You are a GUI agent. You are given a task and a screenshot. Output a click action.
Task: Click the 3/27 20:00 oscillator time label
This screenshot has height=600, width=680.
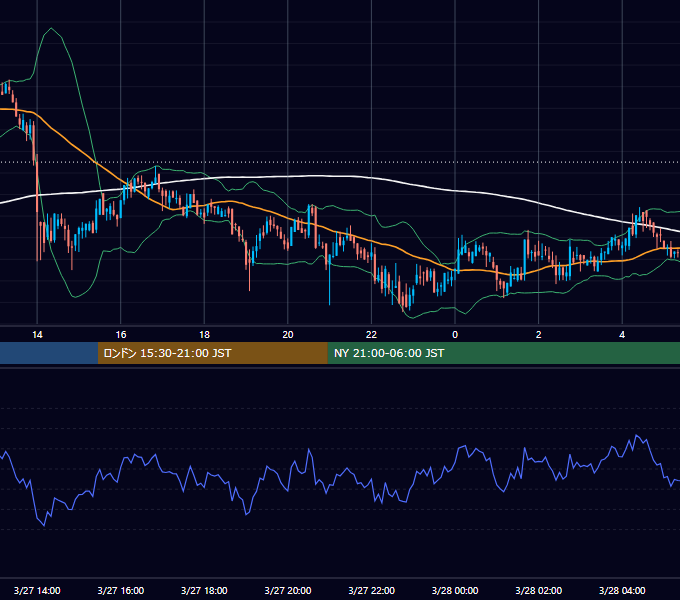tap(288, 590)
